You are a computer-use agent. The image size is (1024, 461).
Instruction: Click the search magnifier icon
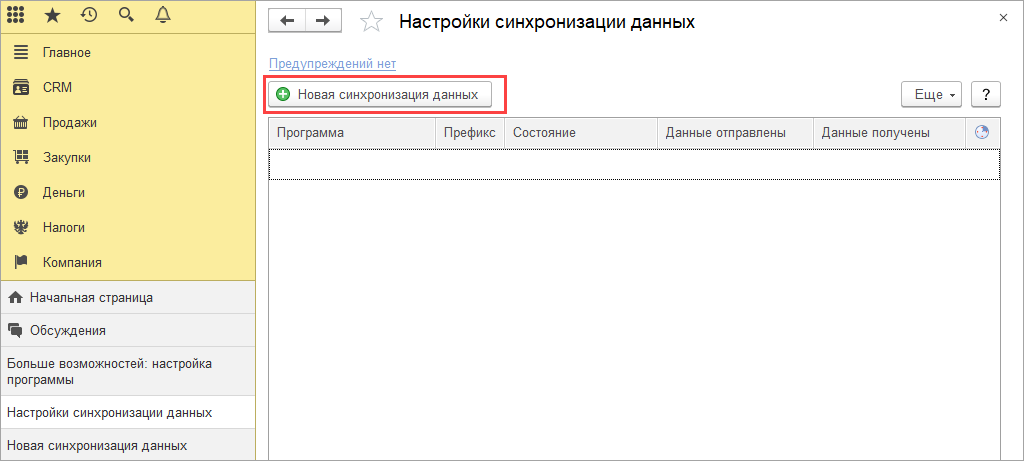click(x=126, y=15)
